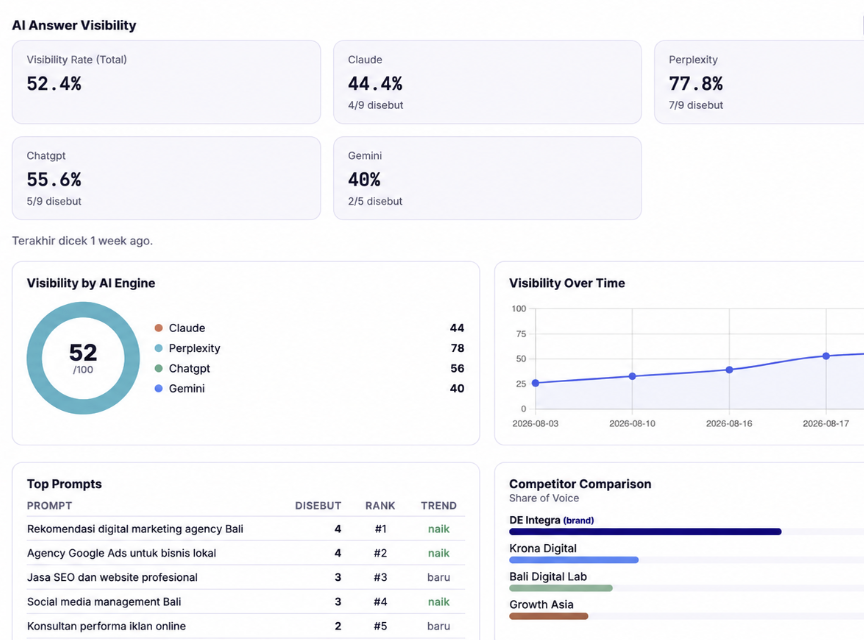Click the Perplexity legend label
Viewport: 864px width, 640px height.
click(195, 348)
